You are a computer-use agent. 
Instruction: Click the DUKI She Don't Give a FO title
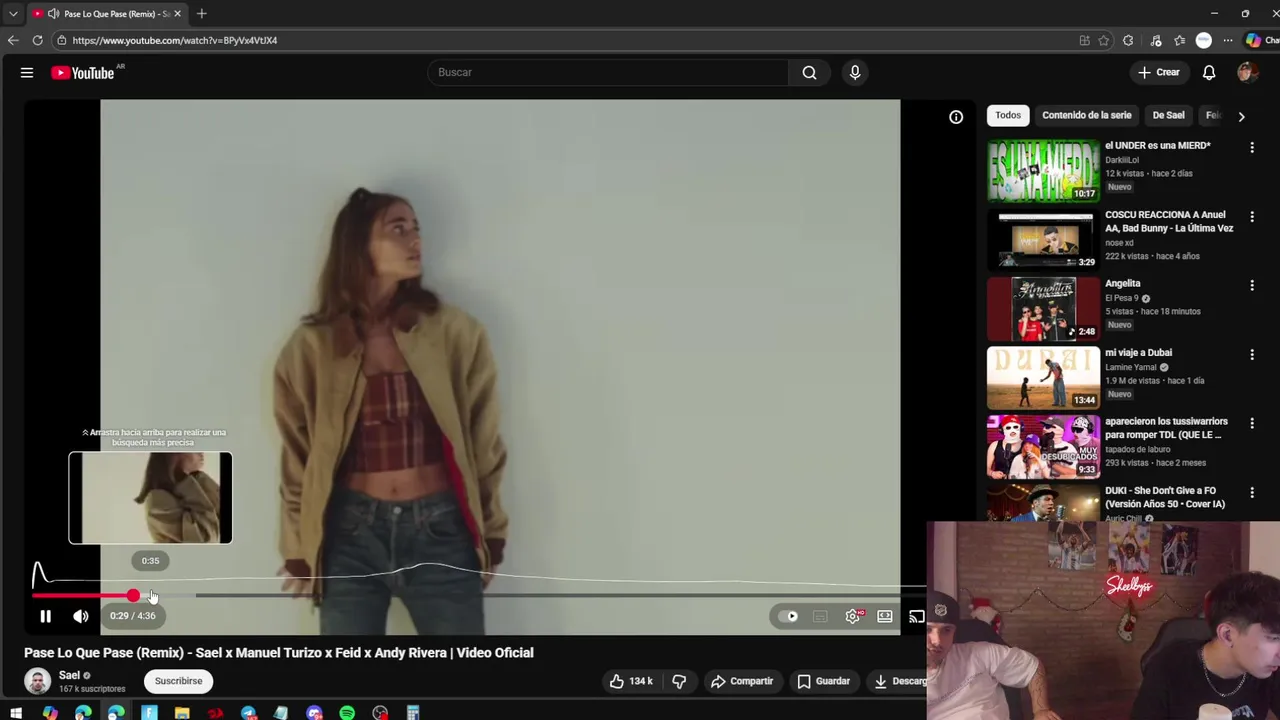1165,497
